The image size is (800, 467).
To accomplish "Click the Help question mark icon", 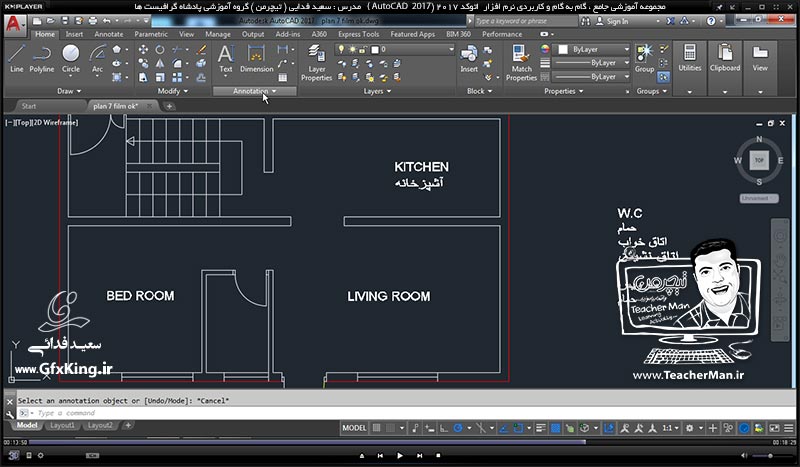I will tap(711, 21).
